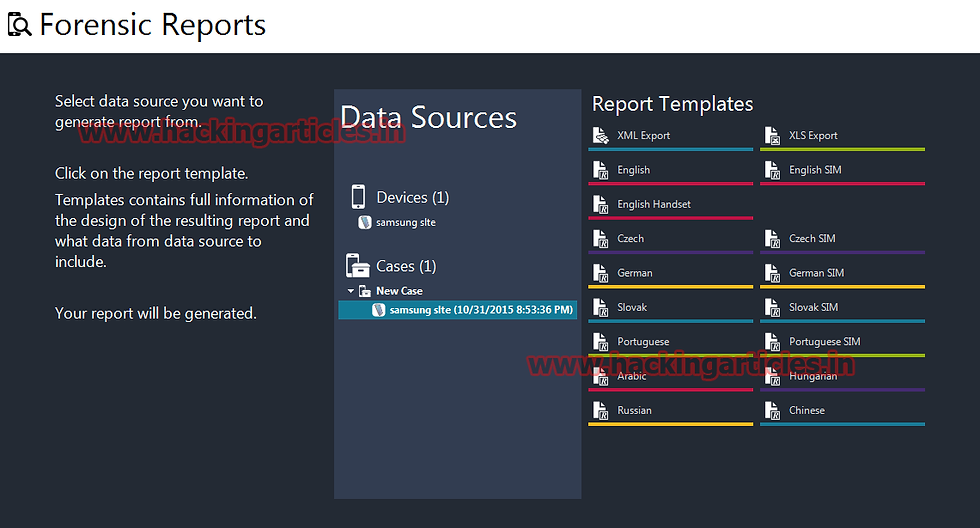The width and height of the screenshot is (980, 528).
Task: Choose the Czech SIM report template
Action: [x=842, y=241]
